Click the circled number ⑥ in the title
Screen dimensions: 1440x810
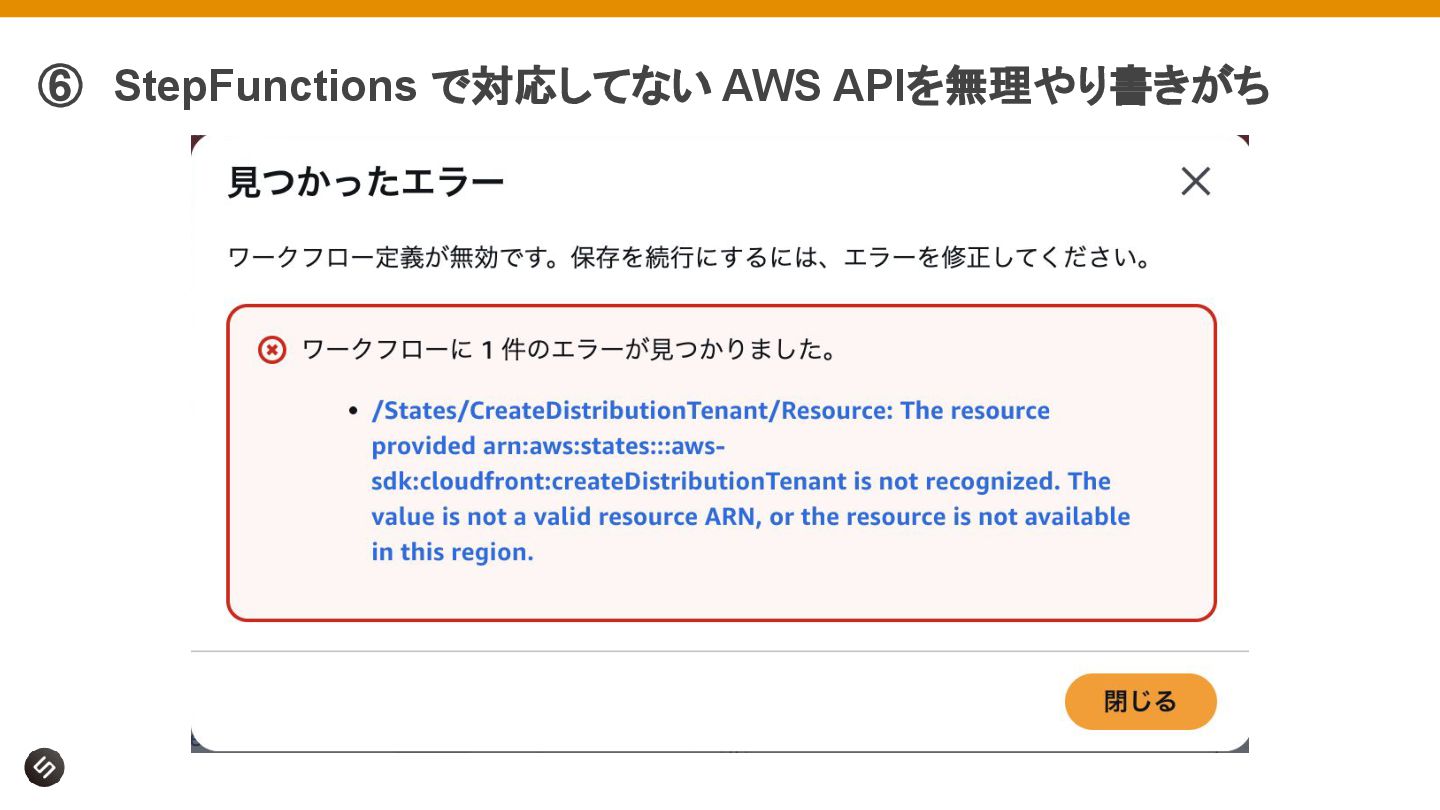point(59,87)
